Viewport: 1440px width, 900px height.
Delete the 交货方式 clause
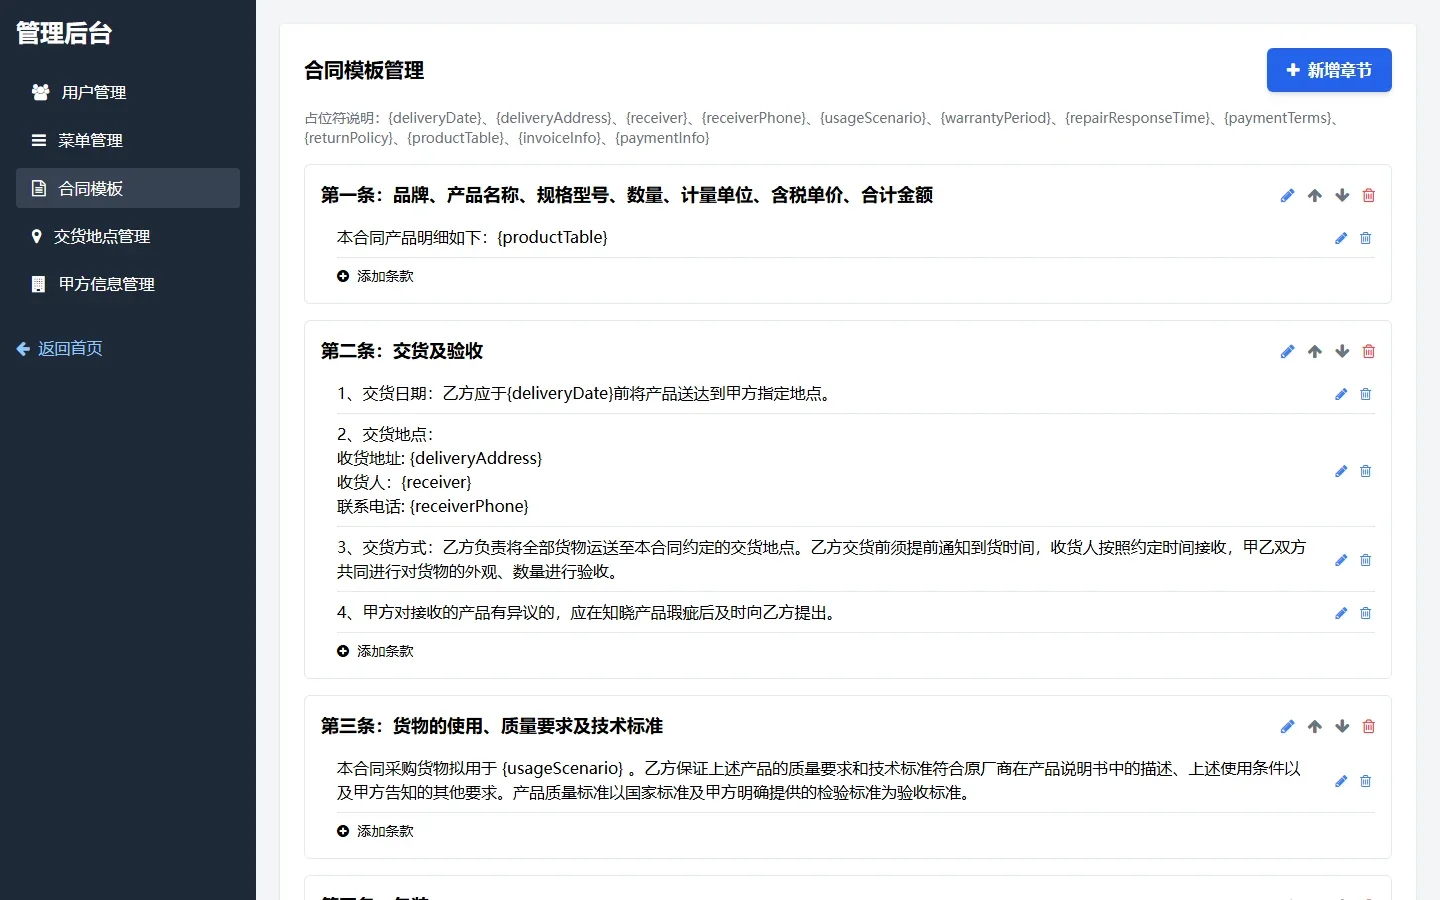[x=1366, y=560]
